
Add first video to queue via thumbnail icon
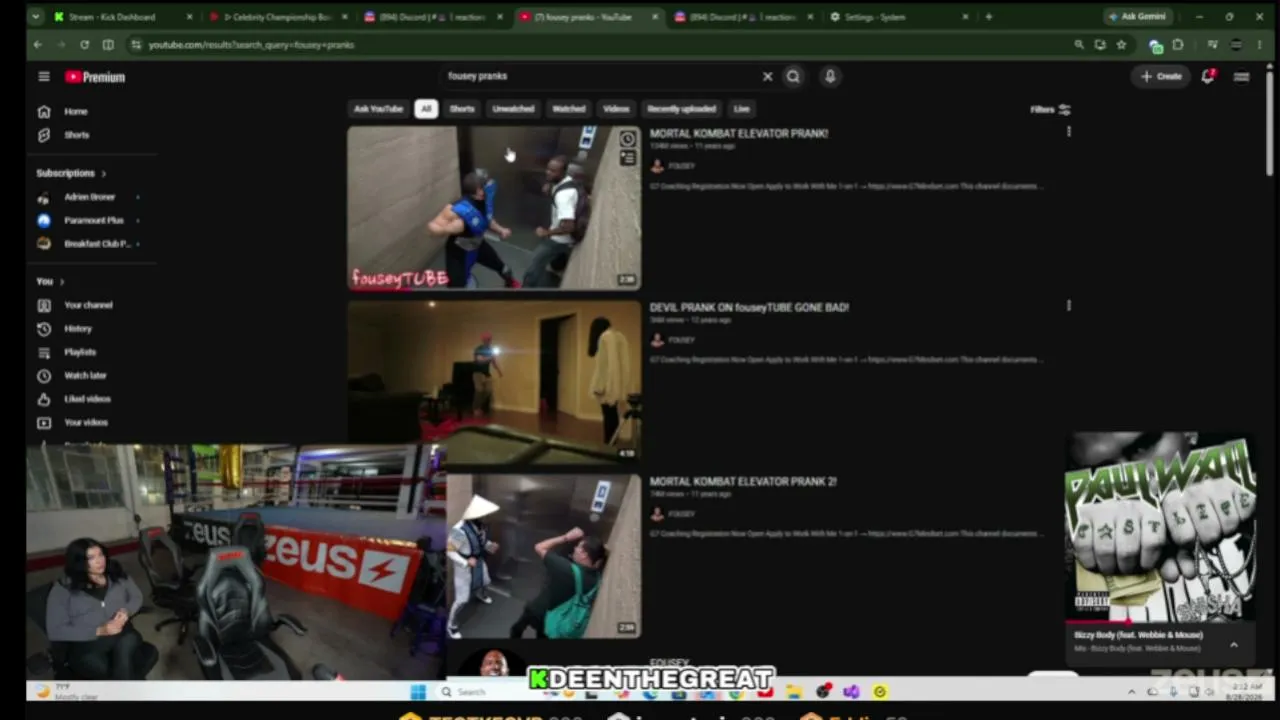627,158
